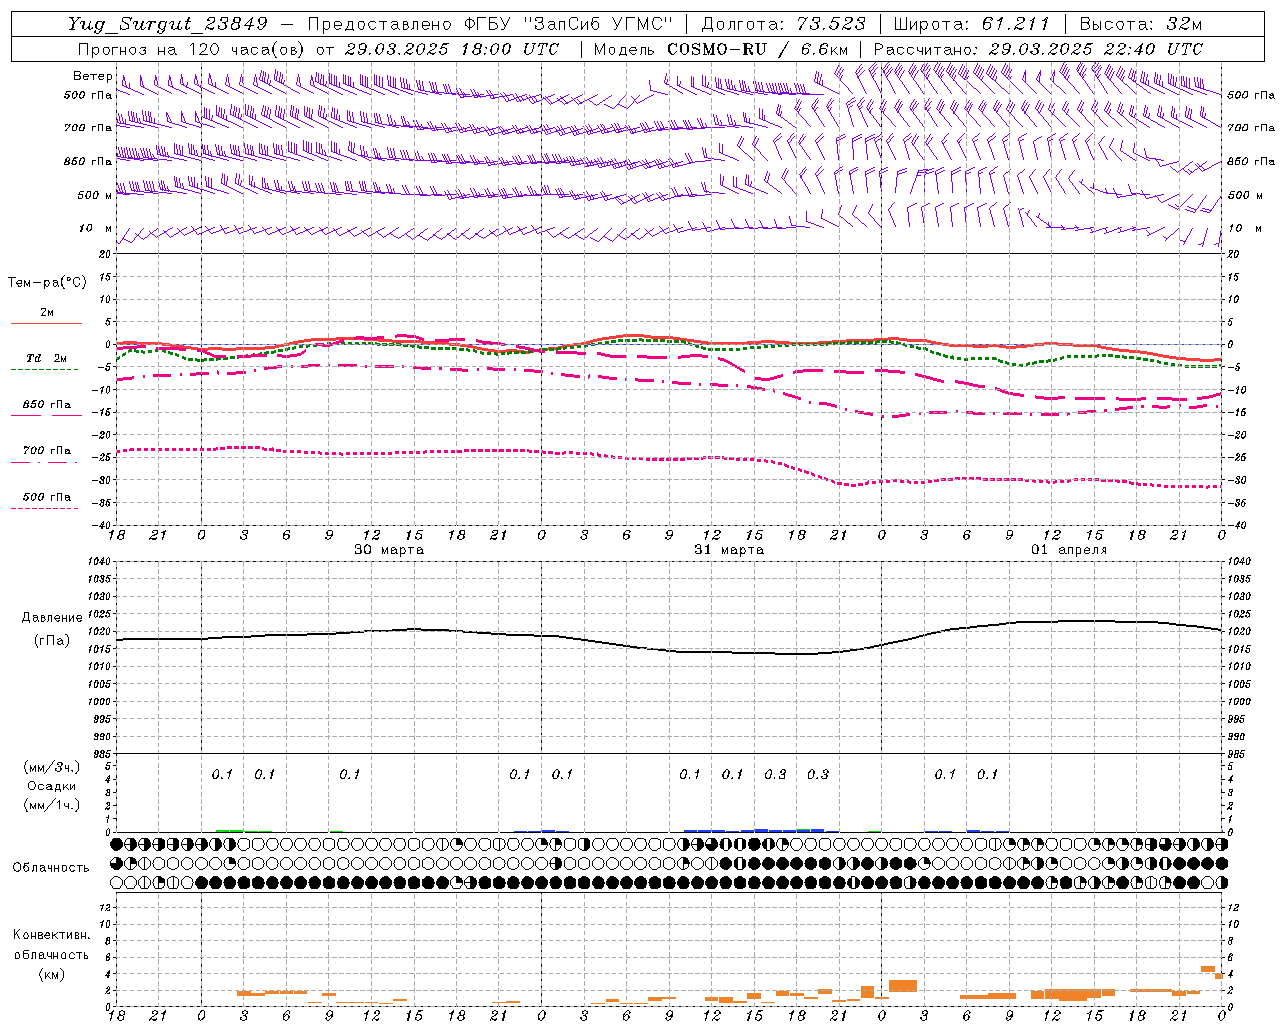Select the text Предоставлено ФГБУ "ЗапСиб УГМС"

pyautogui.click(x=489, y=24)
